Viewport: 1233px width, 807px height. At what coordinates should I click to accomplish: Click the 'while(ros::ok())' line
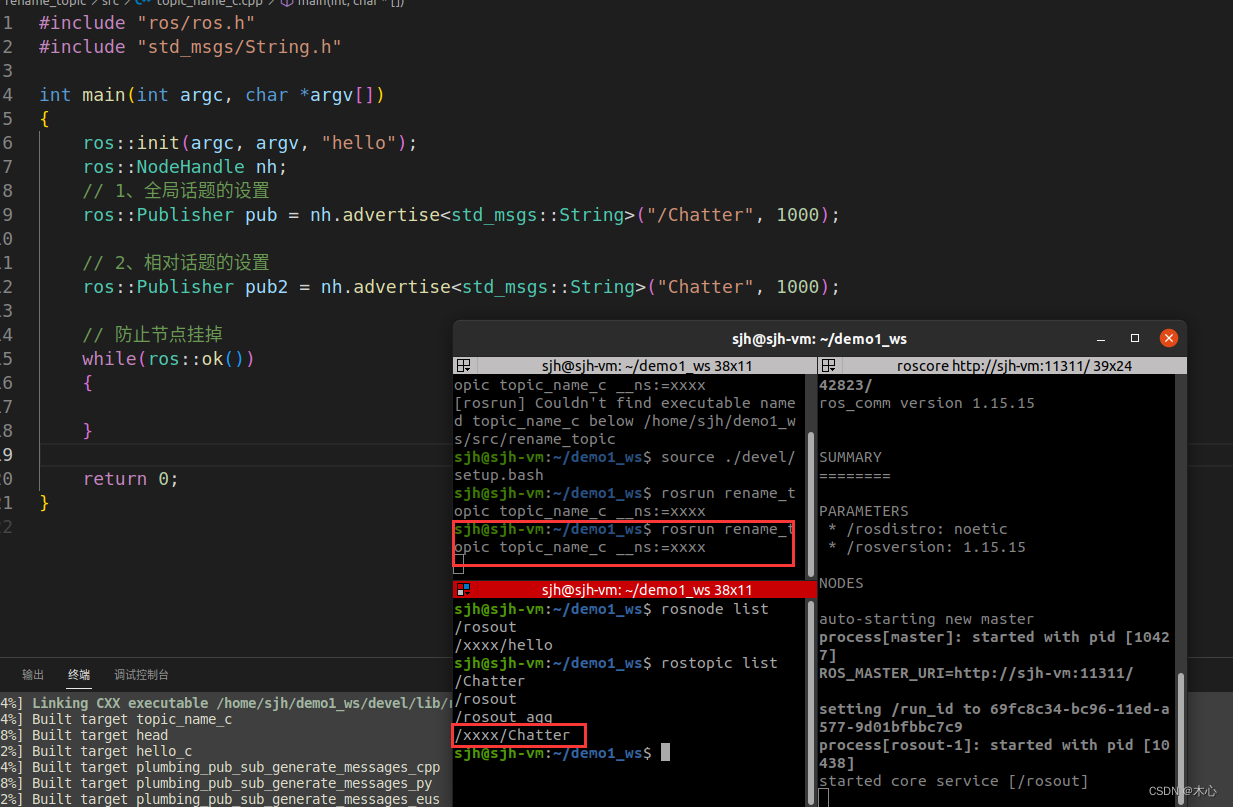[169, 358]
